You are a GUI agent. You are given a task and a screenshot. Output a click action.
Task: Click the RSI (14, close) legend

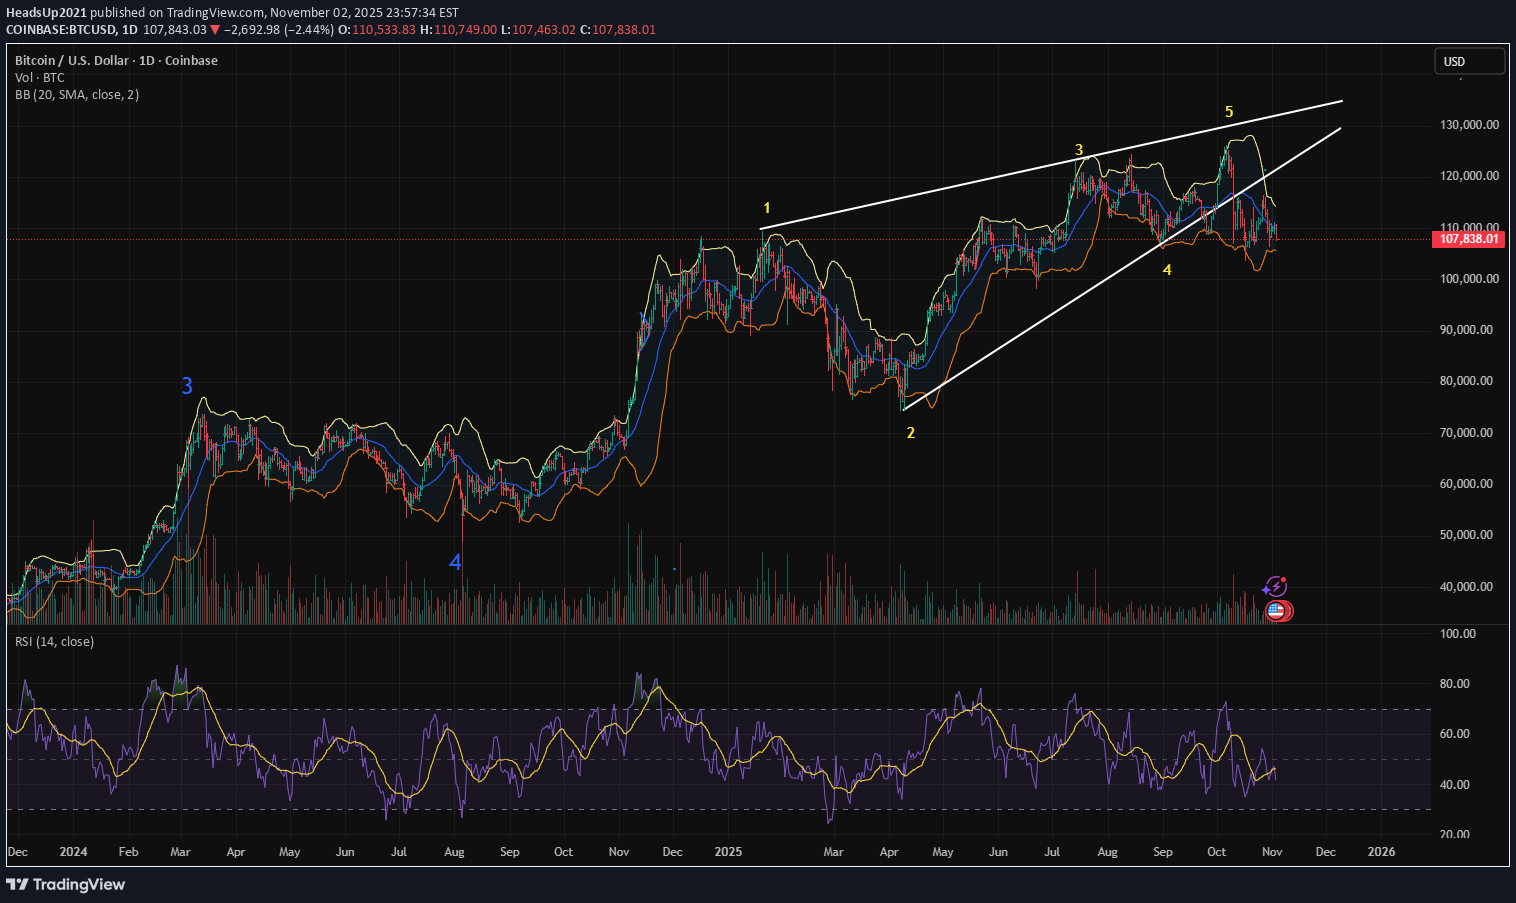(55, 642)
